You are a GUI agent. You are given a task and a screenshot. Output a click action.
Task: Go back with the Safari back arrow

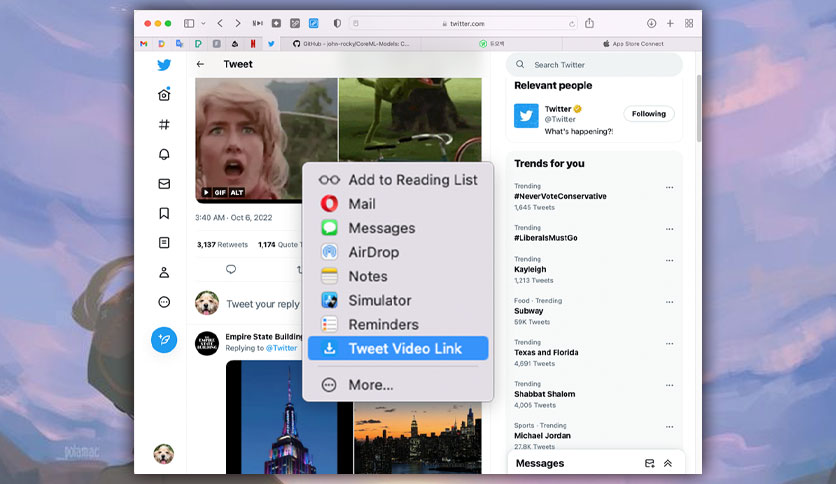(x=220, y=23)
